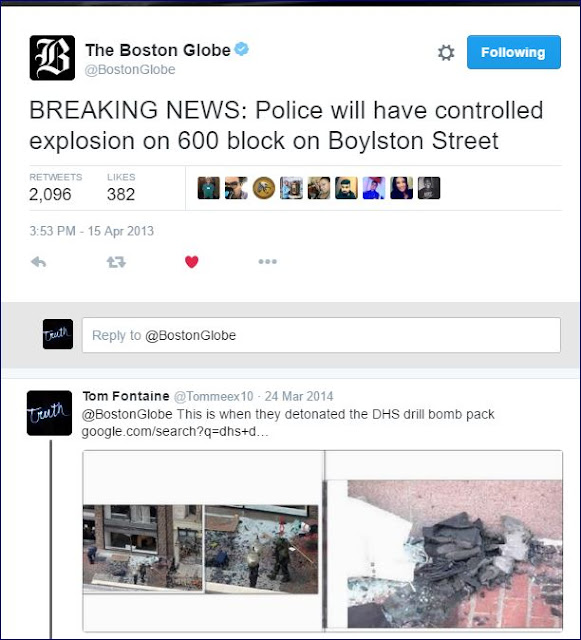Click the gold circular liker avatar
Viewport: 581px width, 640px height.
click(264, 188)
